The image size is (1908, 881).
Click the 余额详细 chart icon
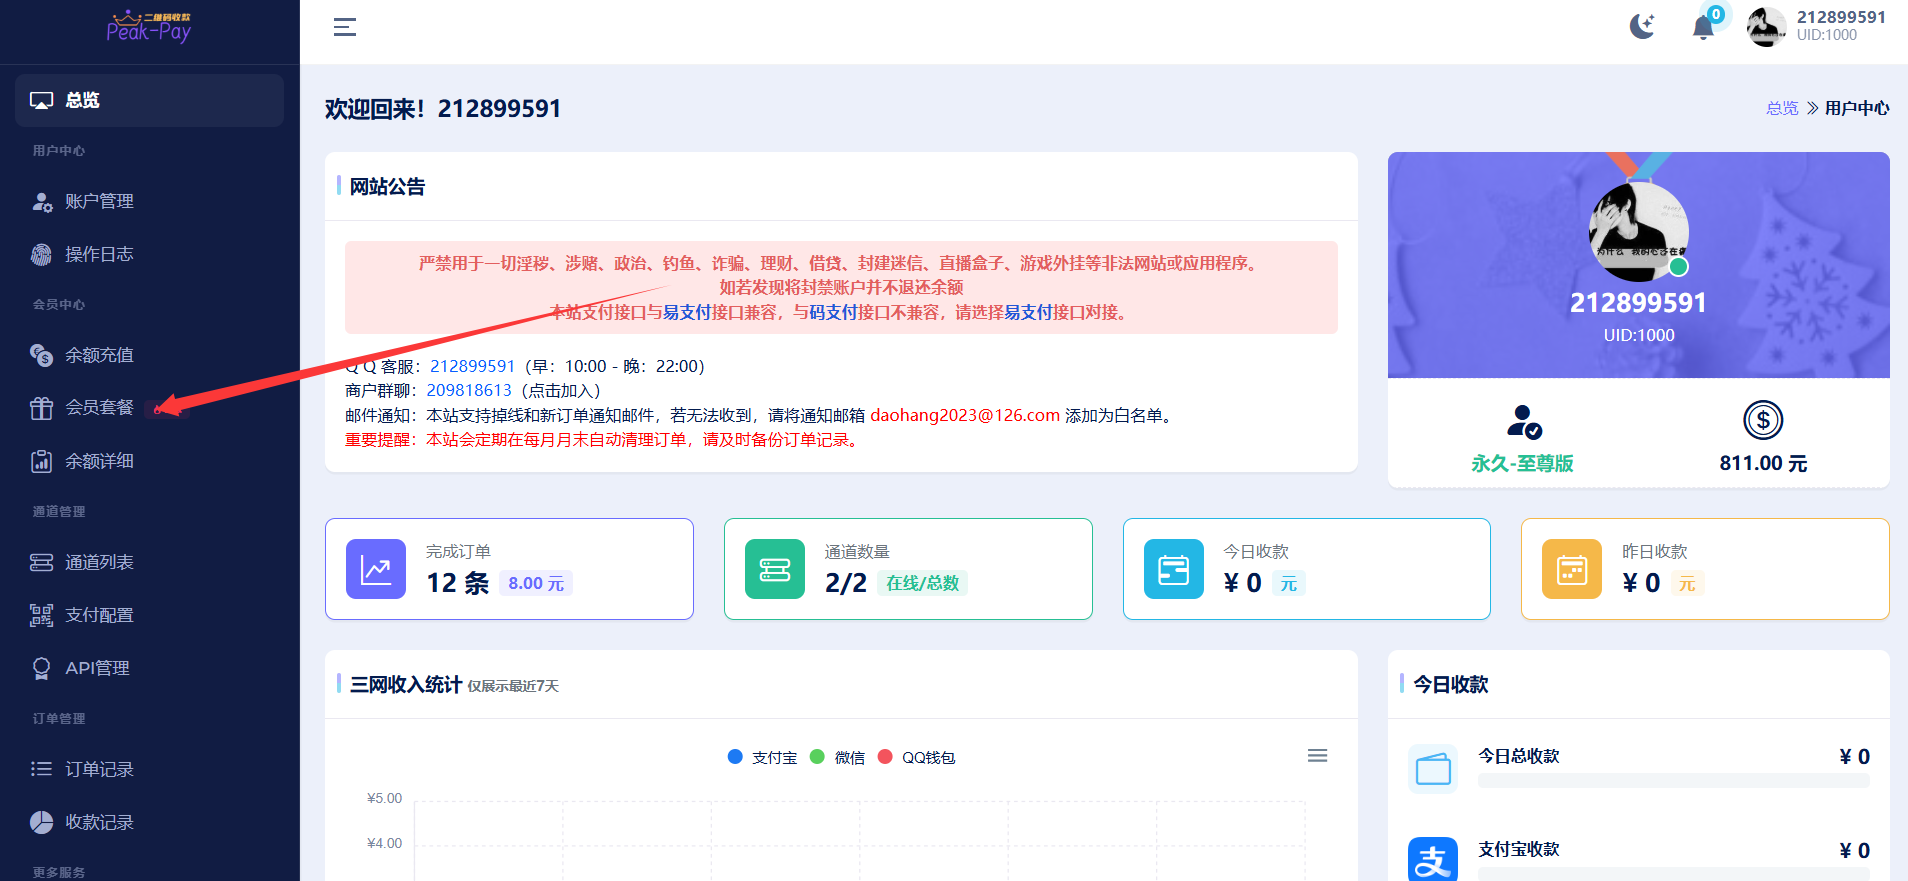(41, 461)
